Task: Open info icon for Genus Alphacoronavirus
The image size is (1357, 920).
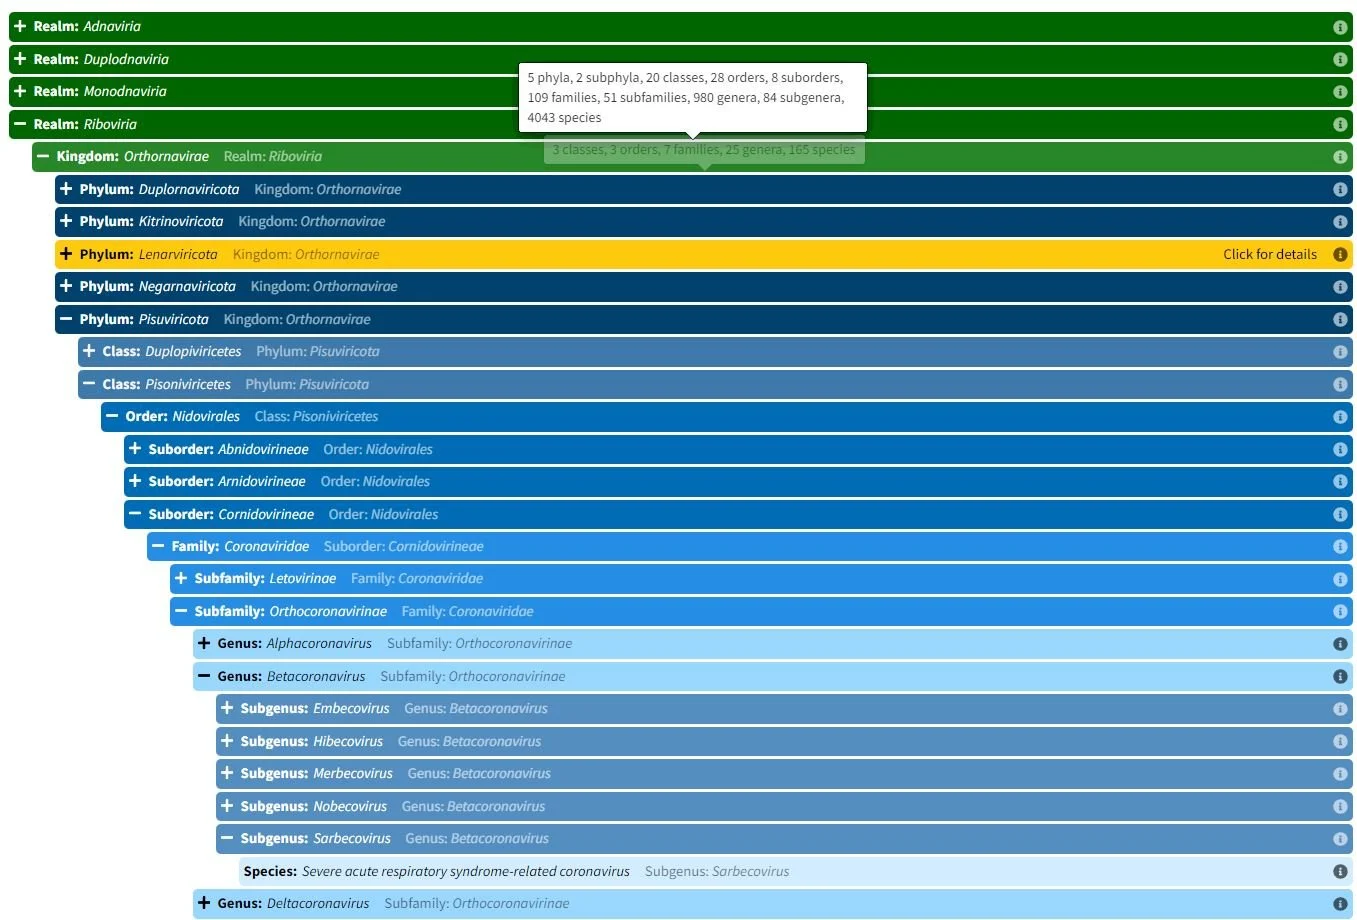Action: [1340, 644]
